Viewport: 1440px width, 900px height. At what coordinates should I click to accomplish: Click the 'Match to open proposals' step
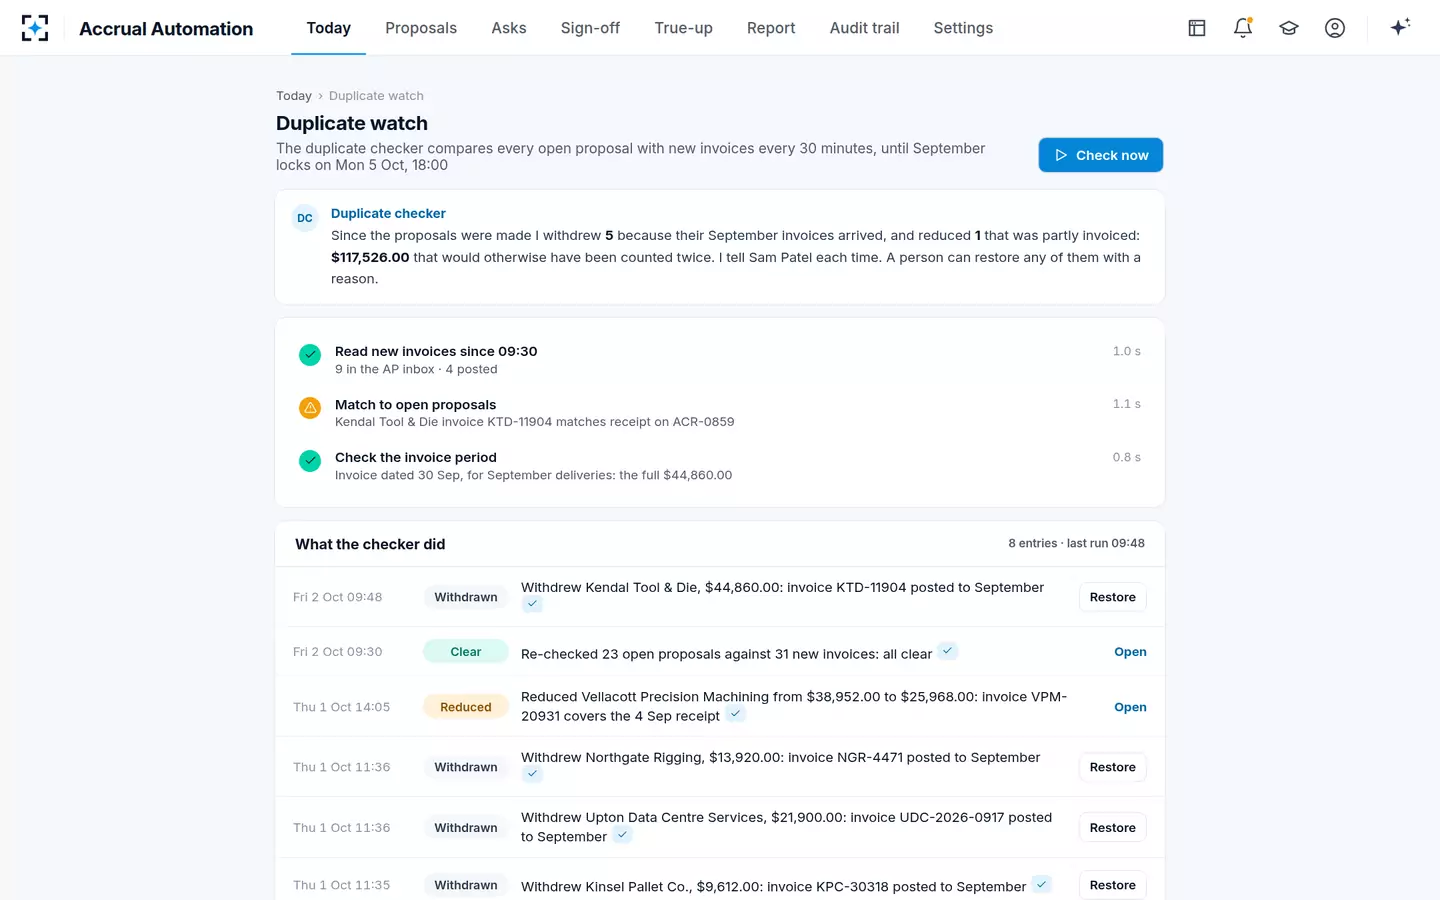pyautogui.click(x=415, y=404)
